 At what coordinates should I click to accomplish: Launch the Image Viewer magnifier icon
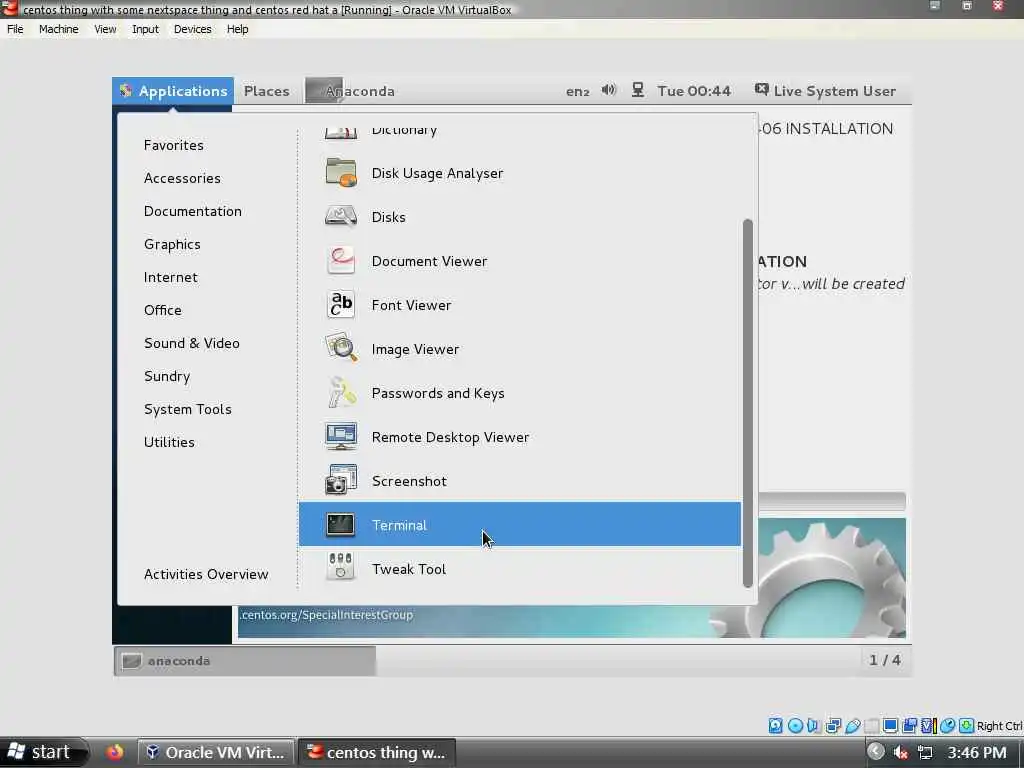tap(341, 349)
